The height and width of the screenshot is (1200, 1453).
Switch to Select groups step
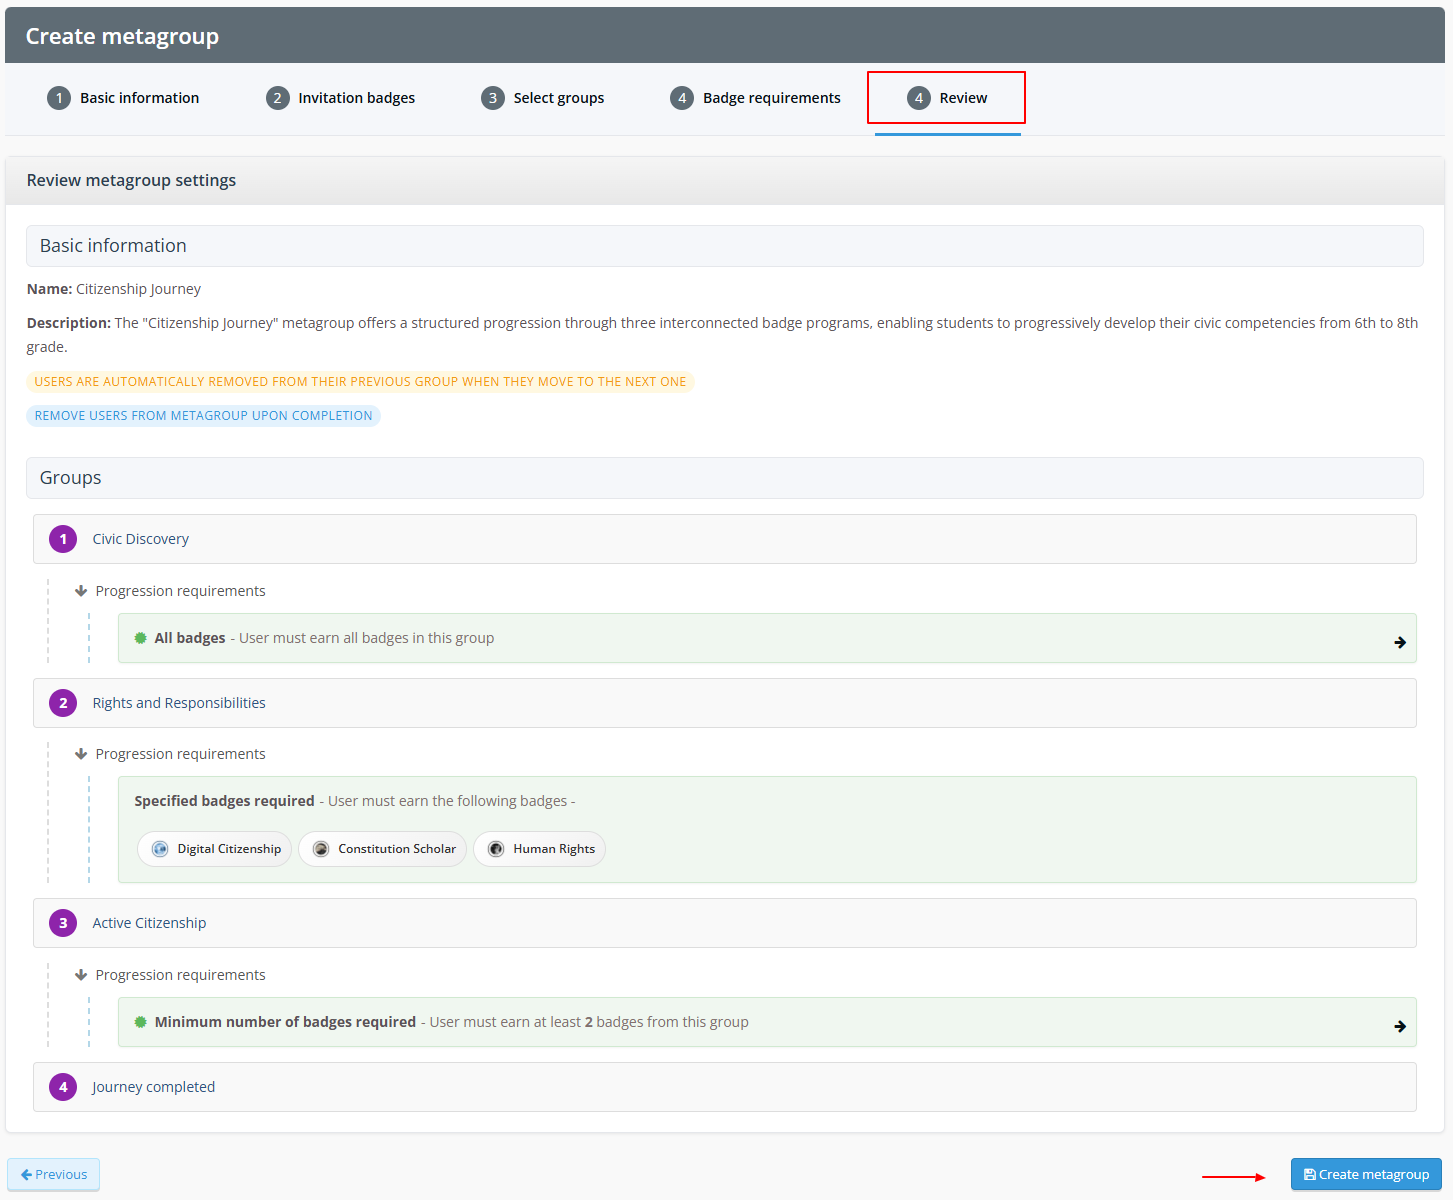click(x=543, y=98)
